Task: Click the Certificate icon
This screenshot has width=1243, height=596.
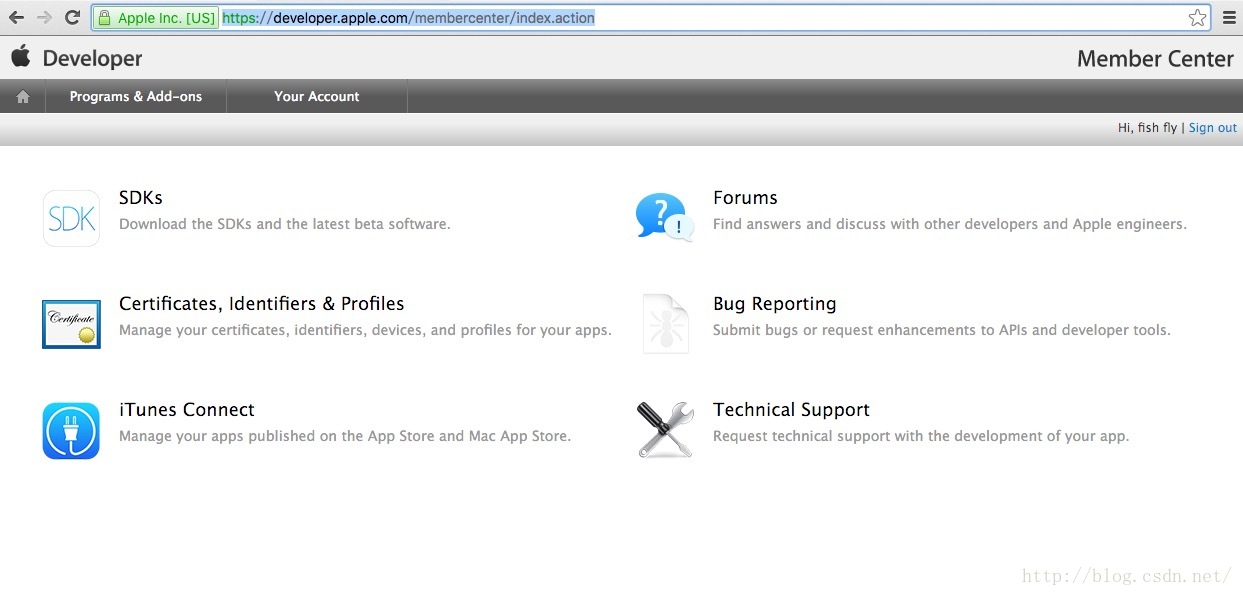Action: (71, 324)
